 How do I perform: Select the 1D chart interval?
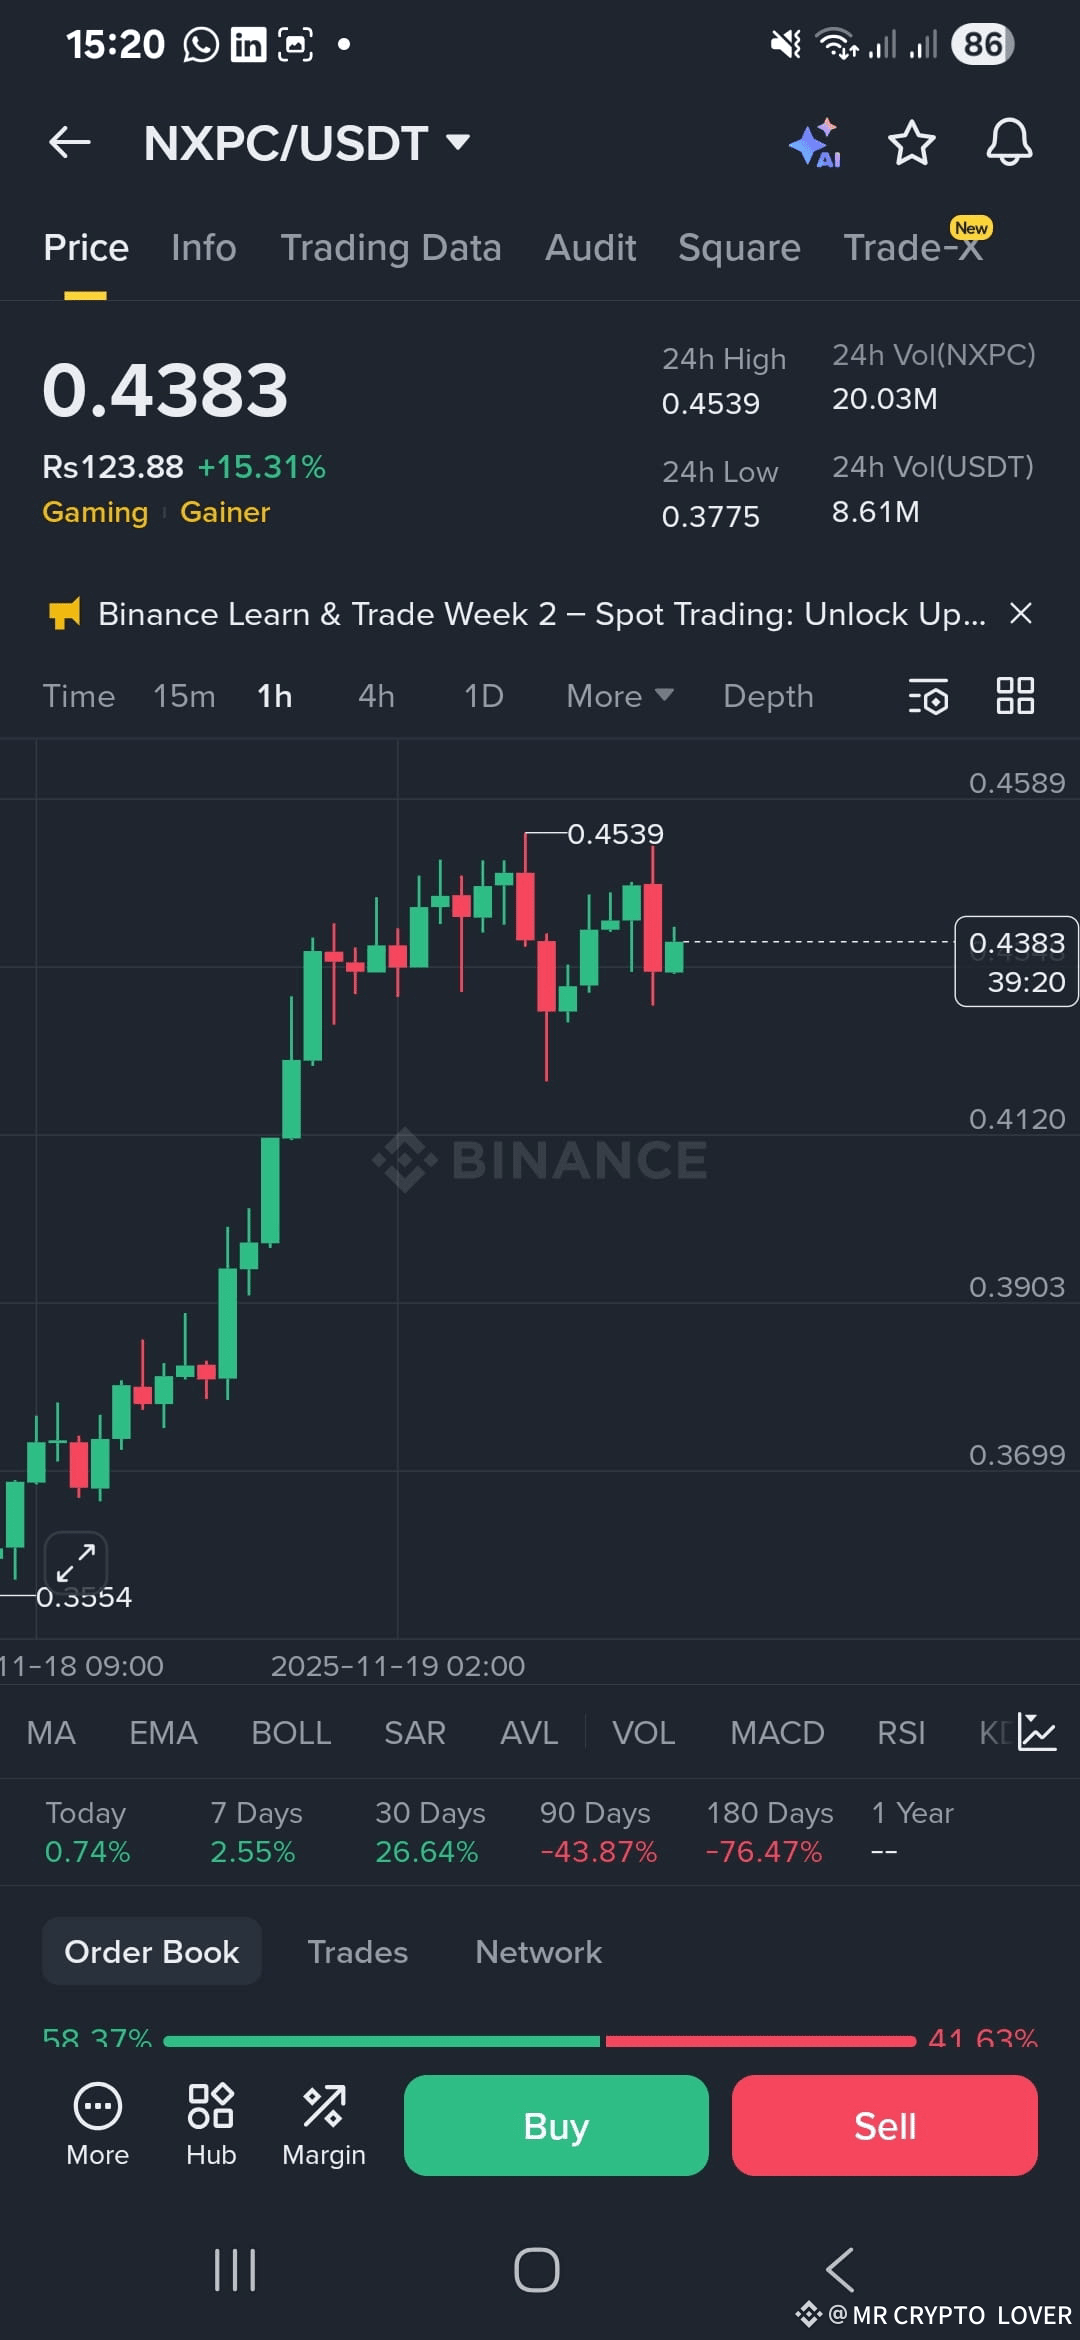[484, 696]
